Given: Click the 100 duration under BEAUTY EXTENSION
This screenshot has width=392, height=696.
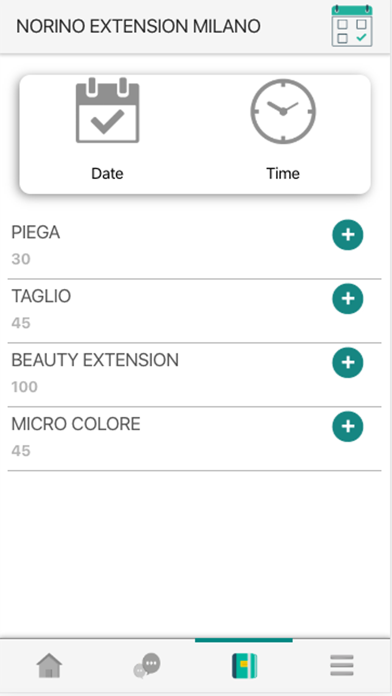Looking at the screenshot, I should (24, 387).
